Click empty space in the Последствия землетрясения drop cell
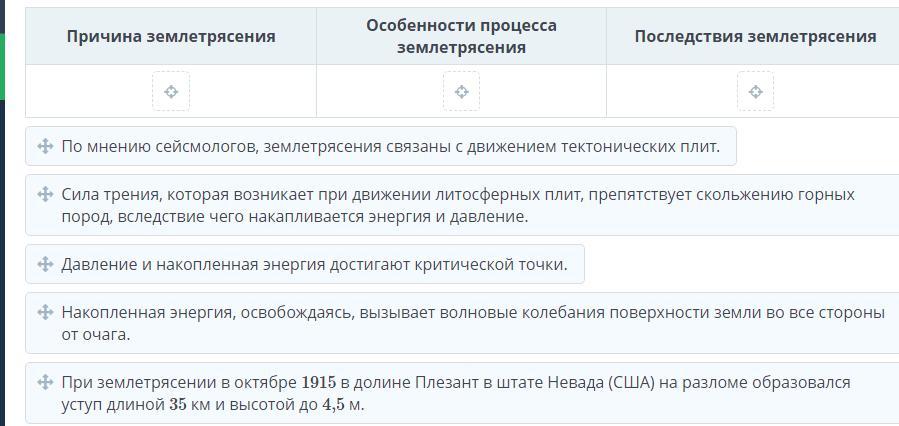 (x=830, y=92)
